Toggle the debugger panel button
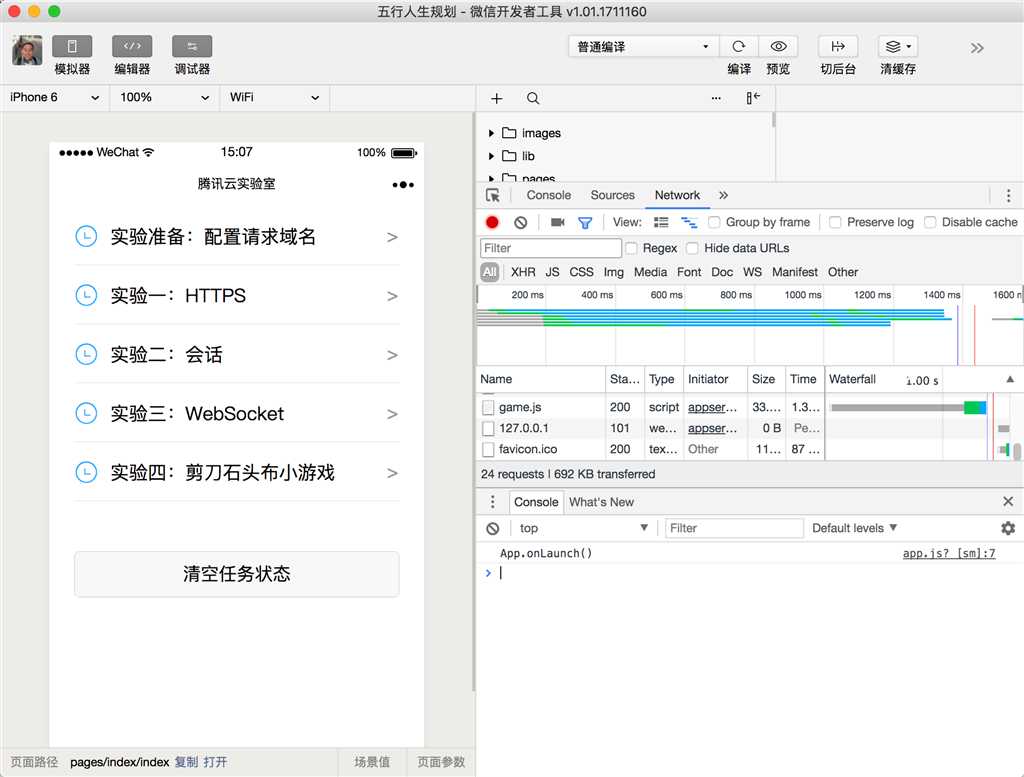This screenshot has width=1024, height=777. point(192,46)
